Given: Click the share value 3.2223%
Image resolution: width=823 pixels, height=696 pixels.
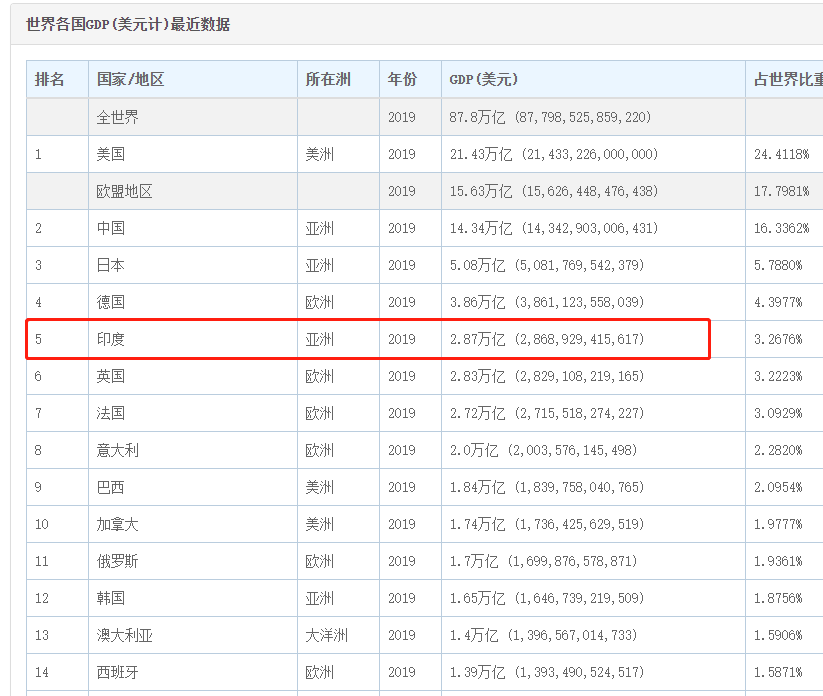Looking at the screenshot, I should click(778, 376).
